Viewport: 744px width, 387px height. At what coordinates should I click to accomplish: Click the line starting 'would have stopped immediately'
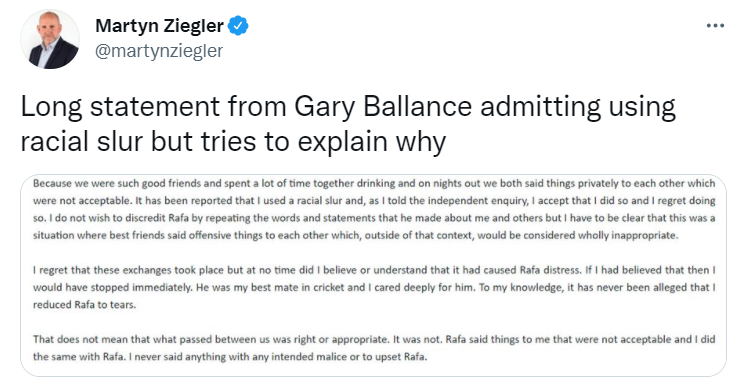pyautogui.click(x=374, y=287)
